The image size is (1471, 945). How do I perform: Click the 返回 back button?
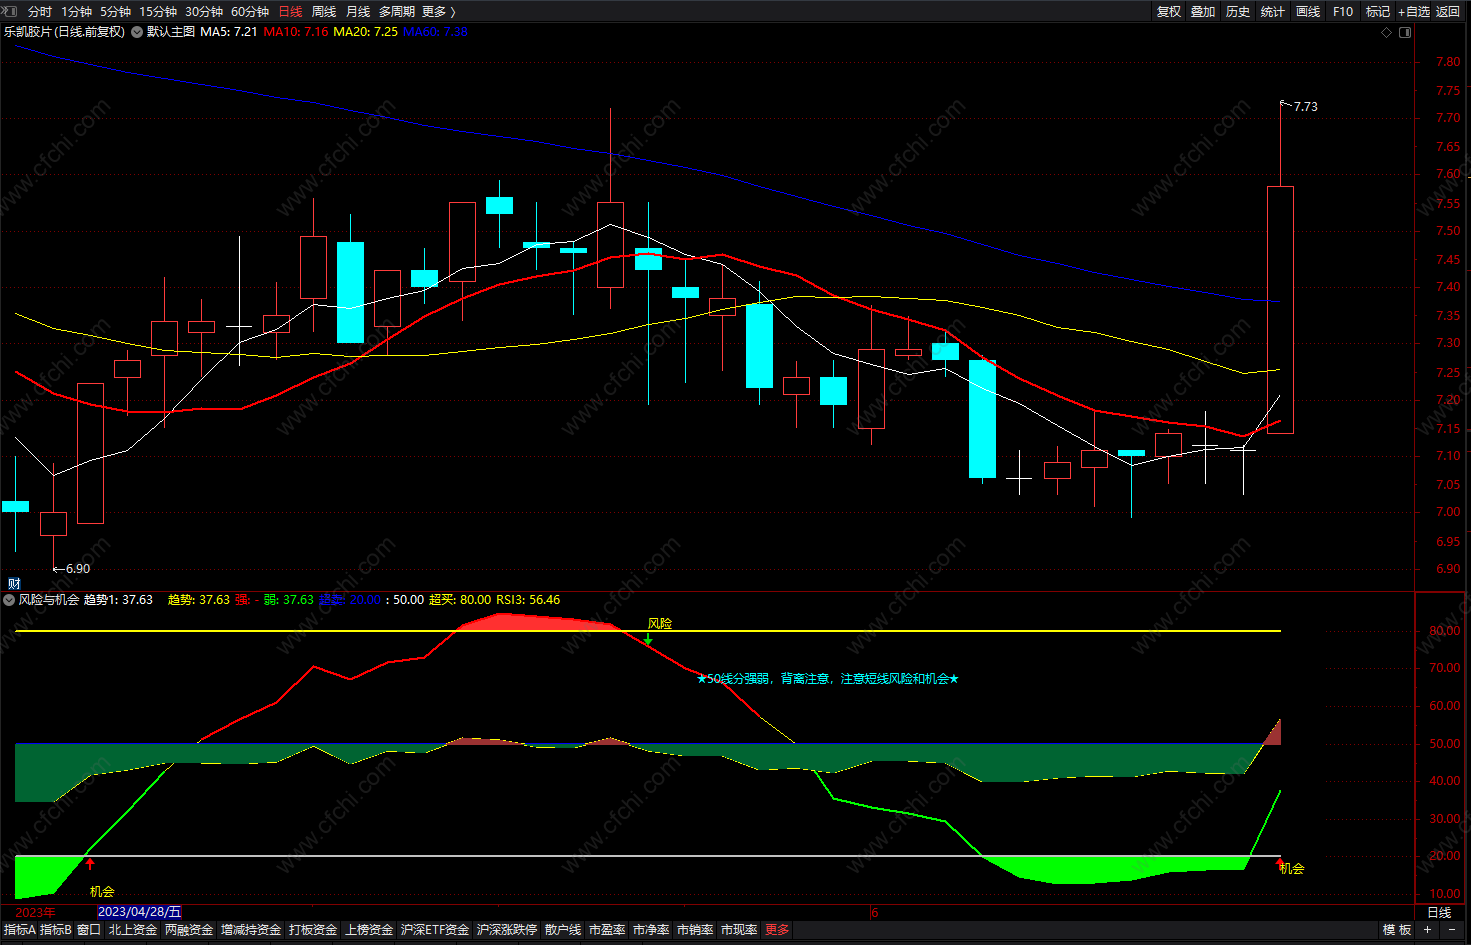point(1448,11)
